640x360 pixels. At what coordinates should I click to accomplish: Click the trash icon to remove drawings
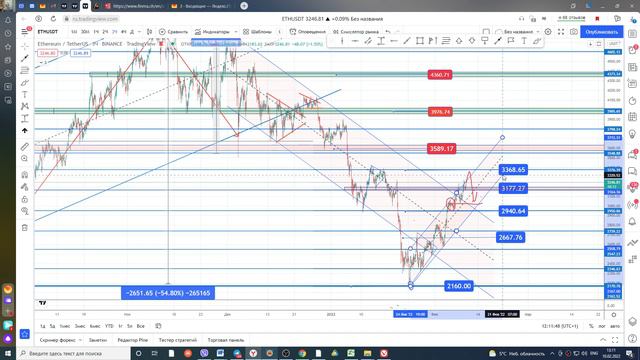[x=25, y=228]
